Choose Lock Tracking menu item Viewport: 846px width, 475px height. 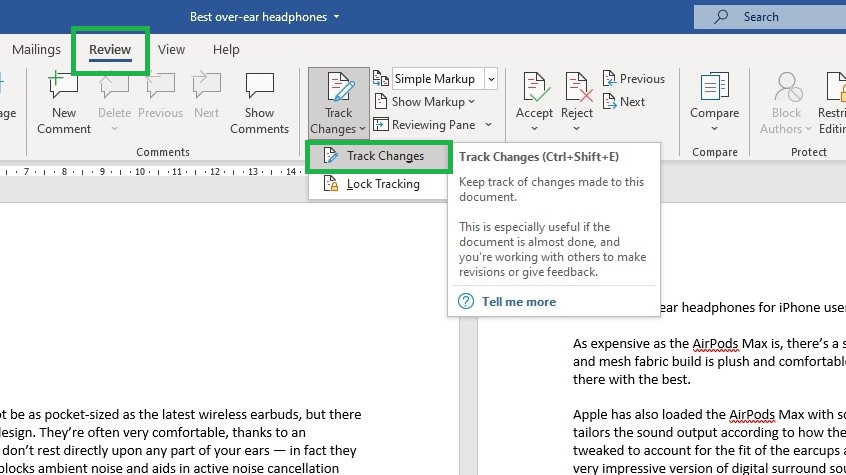point(378,184)
